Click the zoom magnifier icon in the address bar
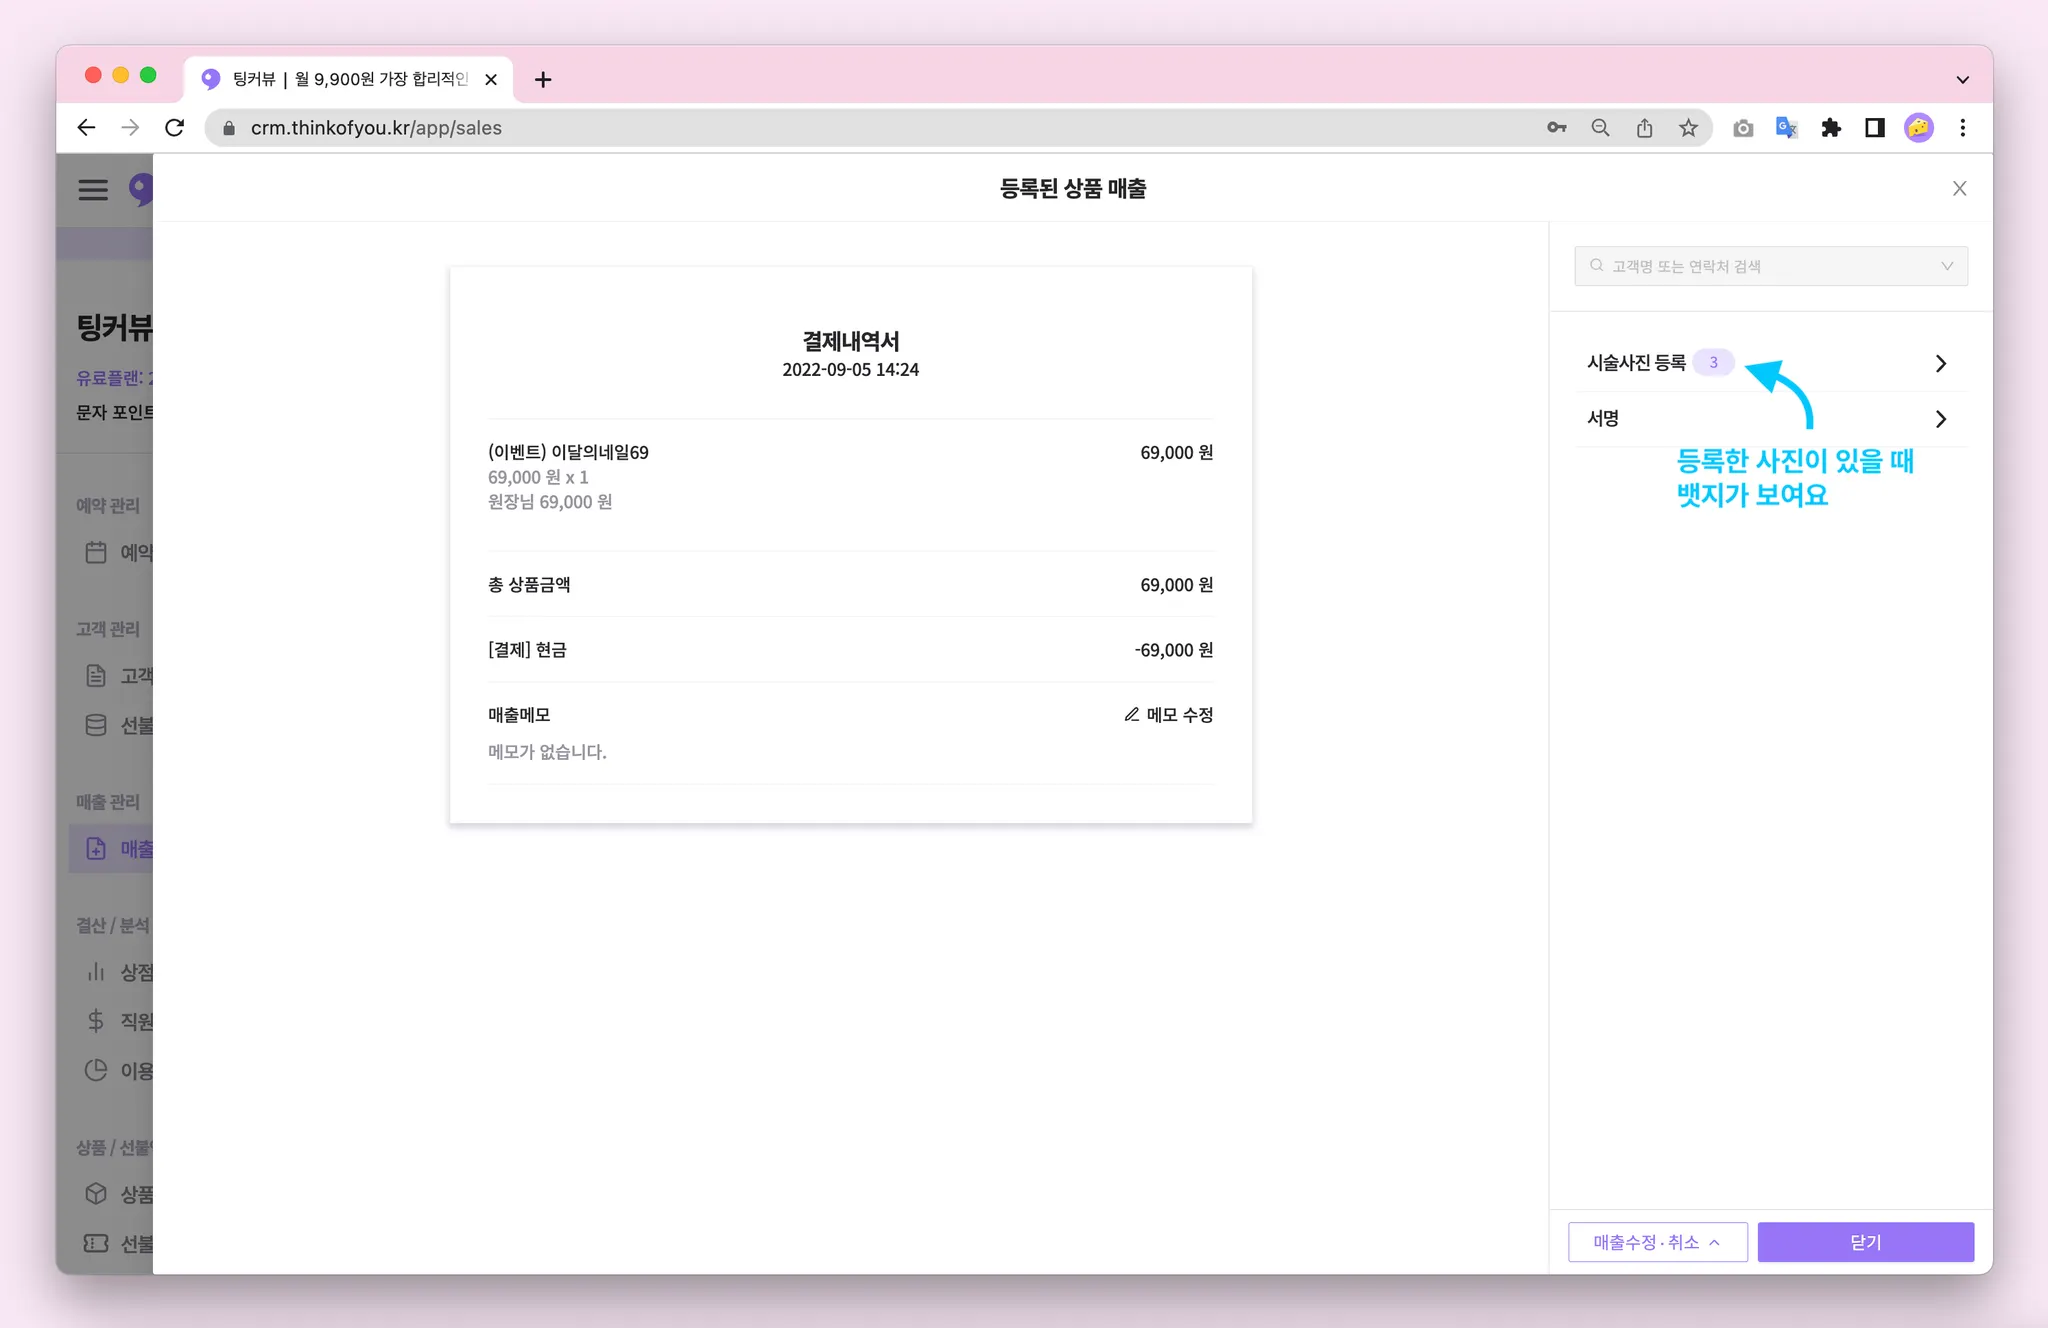Image resolution: width=2048 pixels, height=1328 pixels. 1600,128
